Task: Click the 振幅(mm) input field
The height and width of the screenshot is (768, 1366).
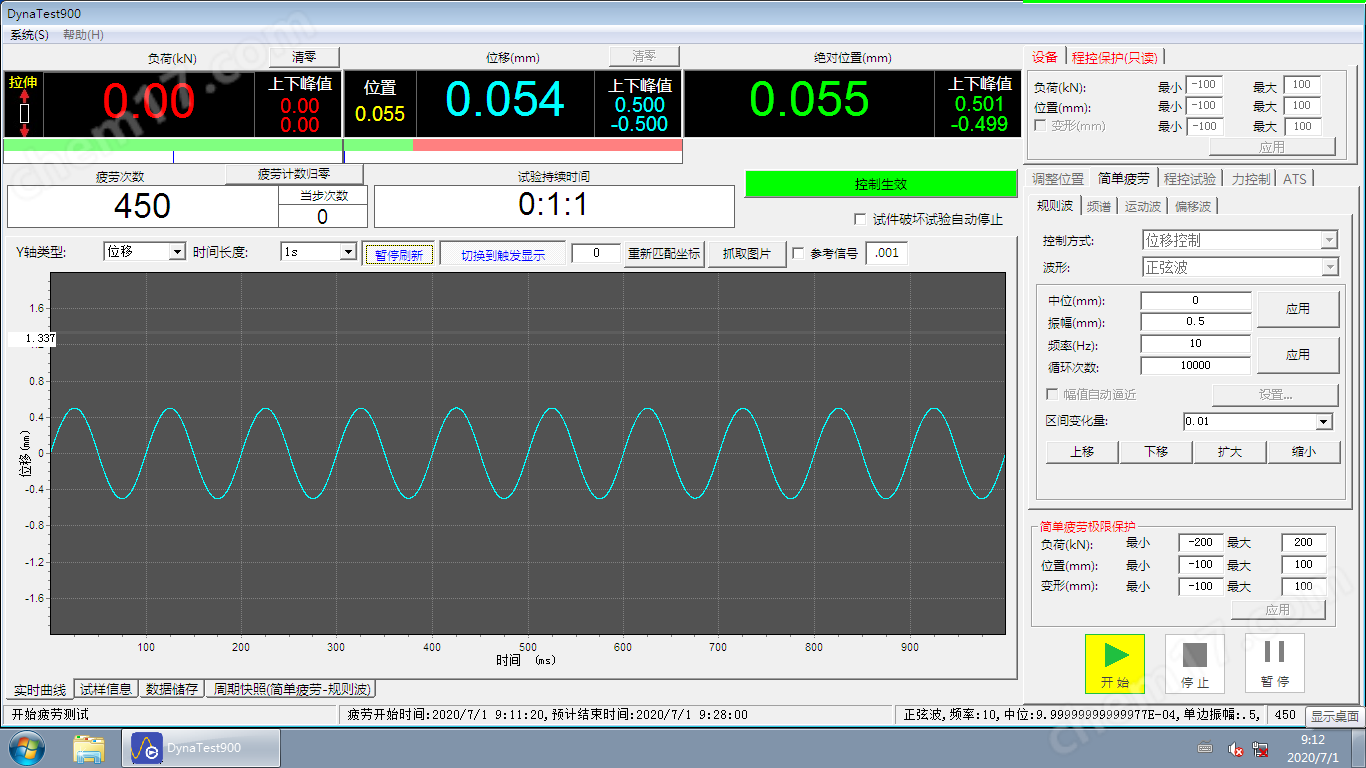Action: (x=1196, y=322)
